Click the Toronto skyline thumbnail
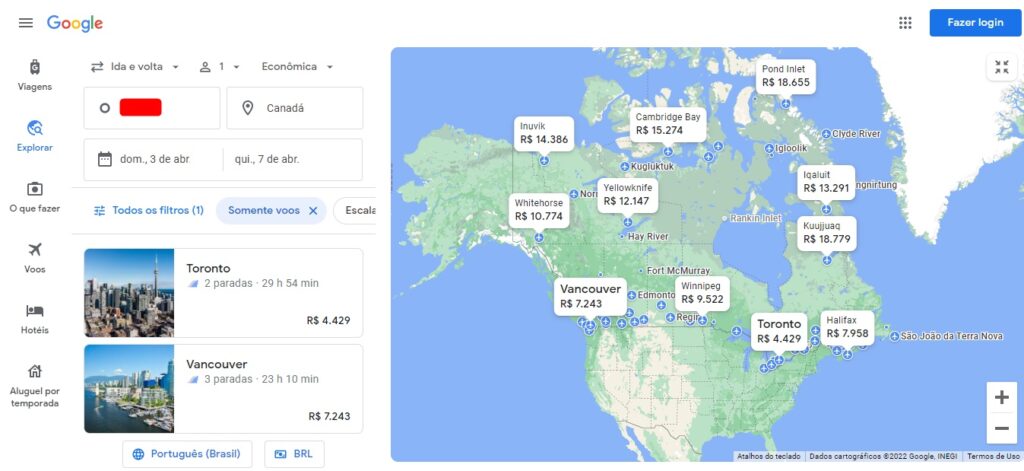 coord(129,293)
